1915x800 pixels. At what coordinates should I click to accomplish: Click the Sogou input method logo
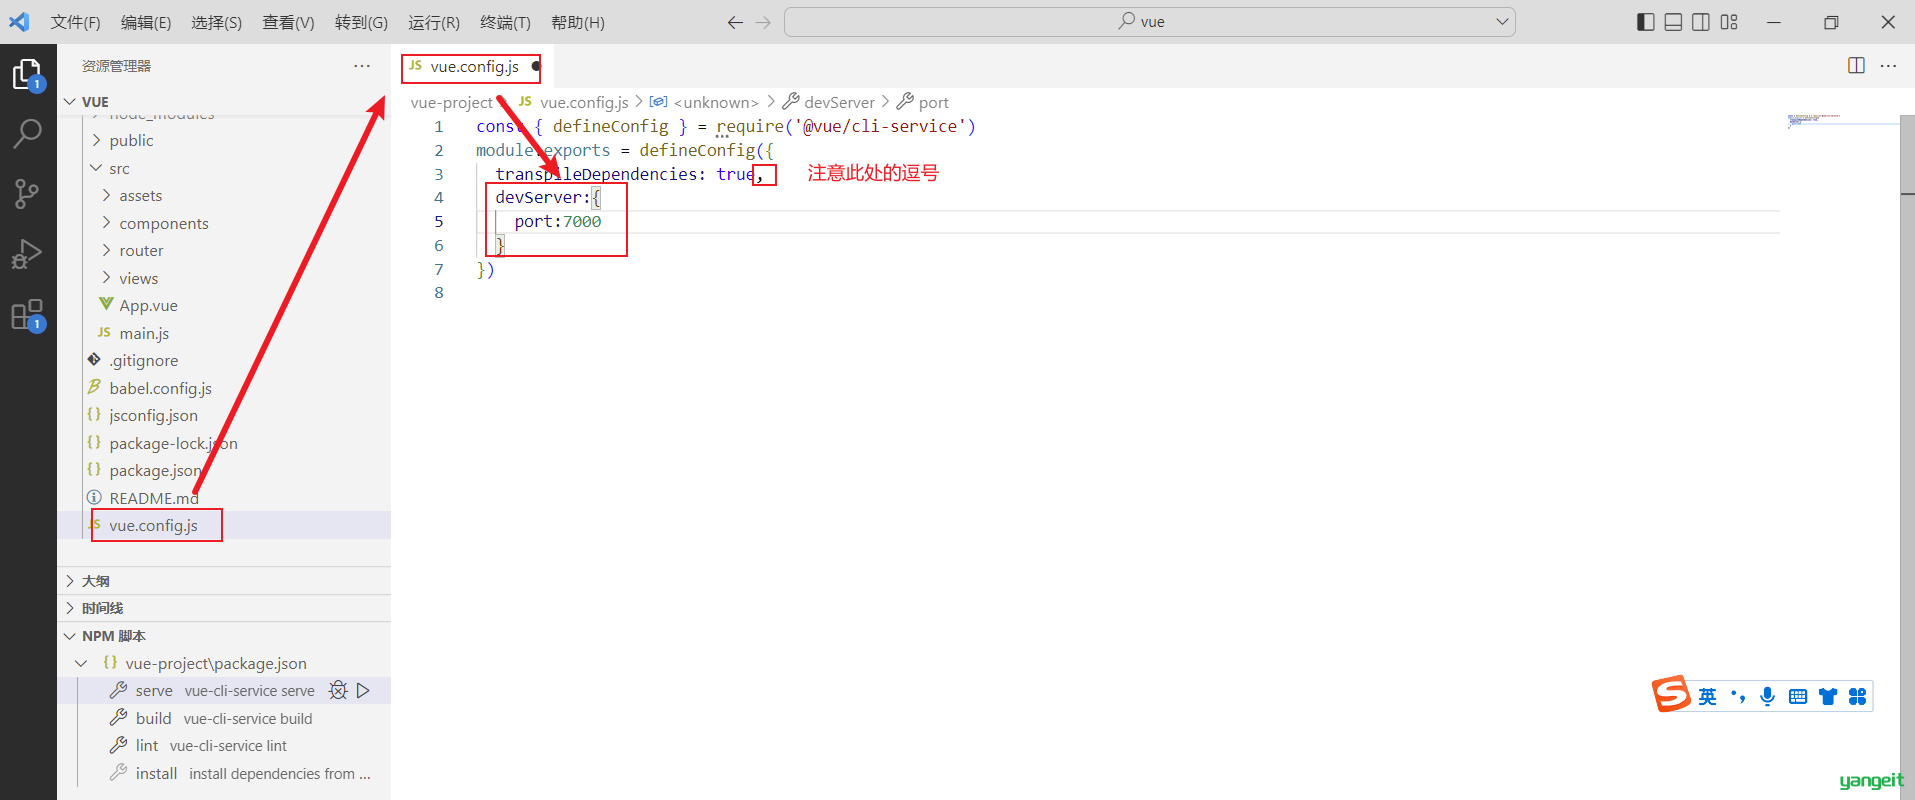pyautogui.click(x=1671, y=694)
